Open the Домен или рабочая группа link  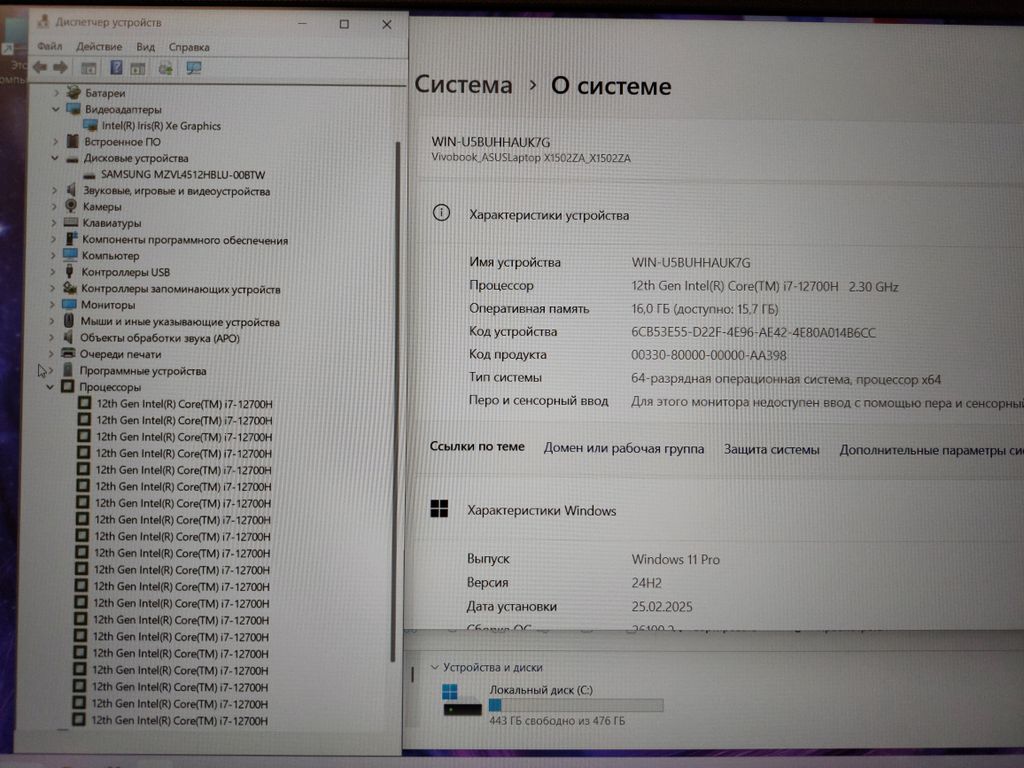point(623,449)
